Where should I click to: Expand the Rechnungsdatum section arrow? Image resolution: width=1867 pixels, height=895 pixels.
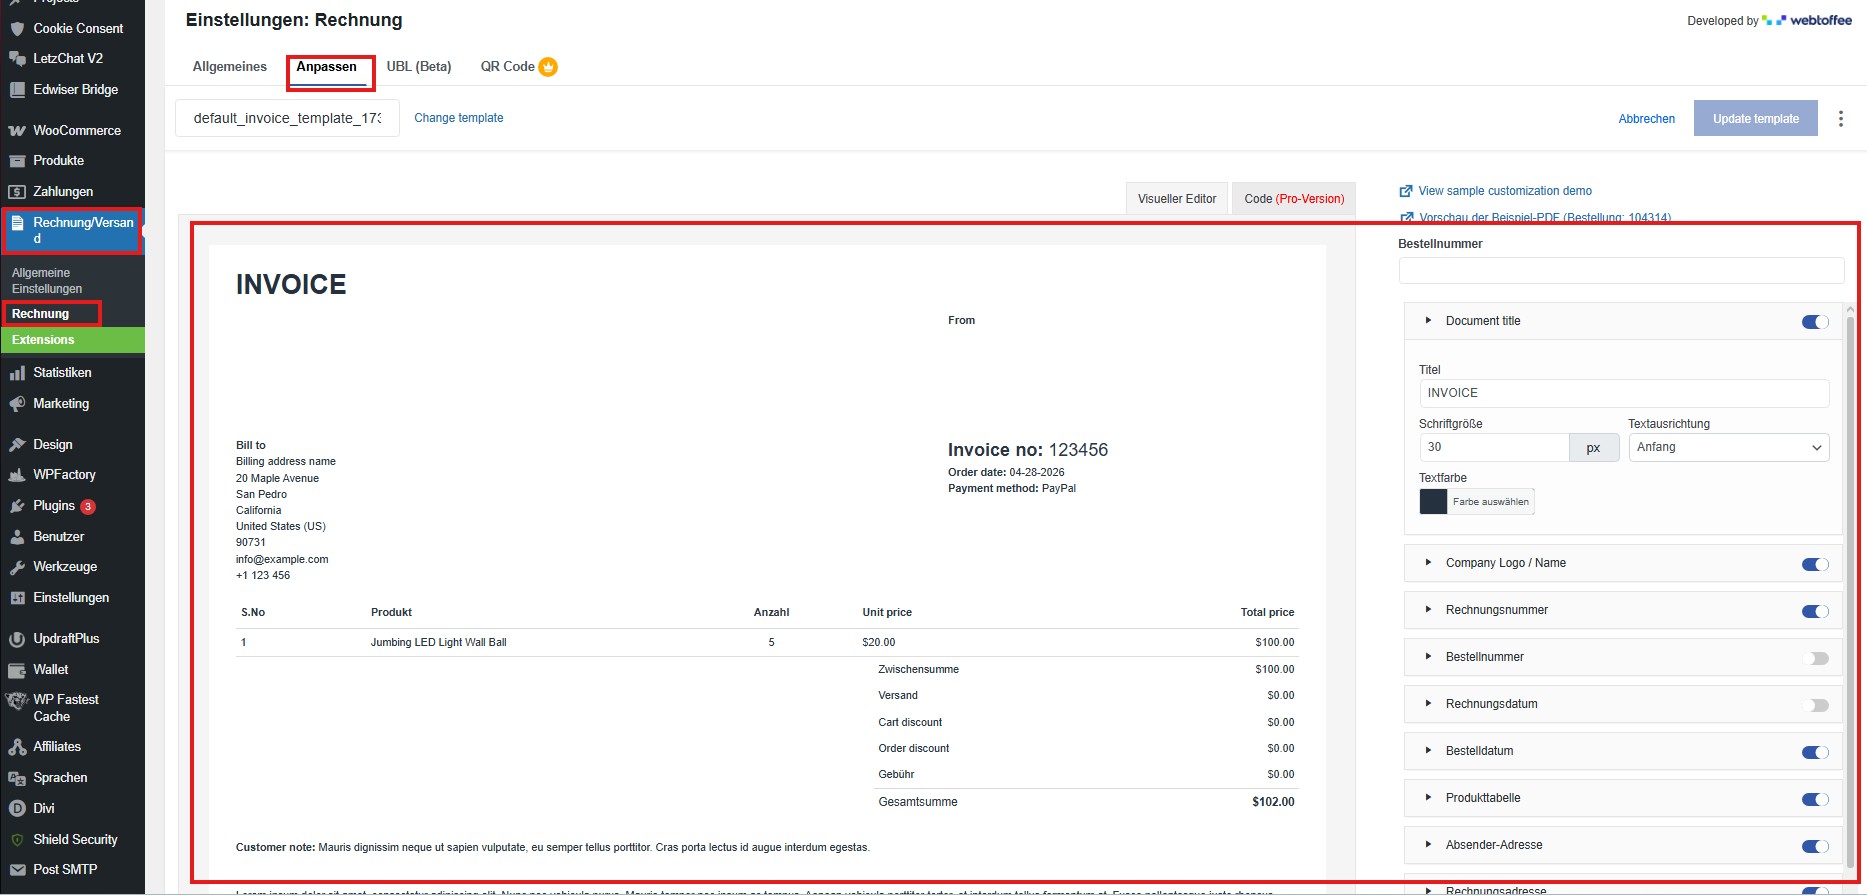(1428, 703)
